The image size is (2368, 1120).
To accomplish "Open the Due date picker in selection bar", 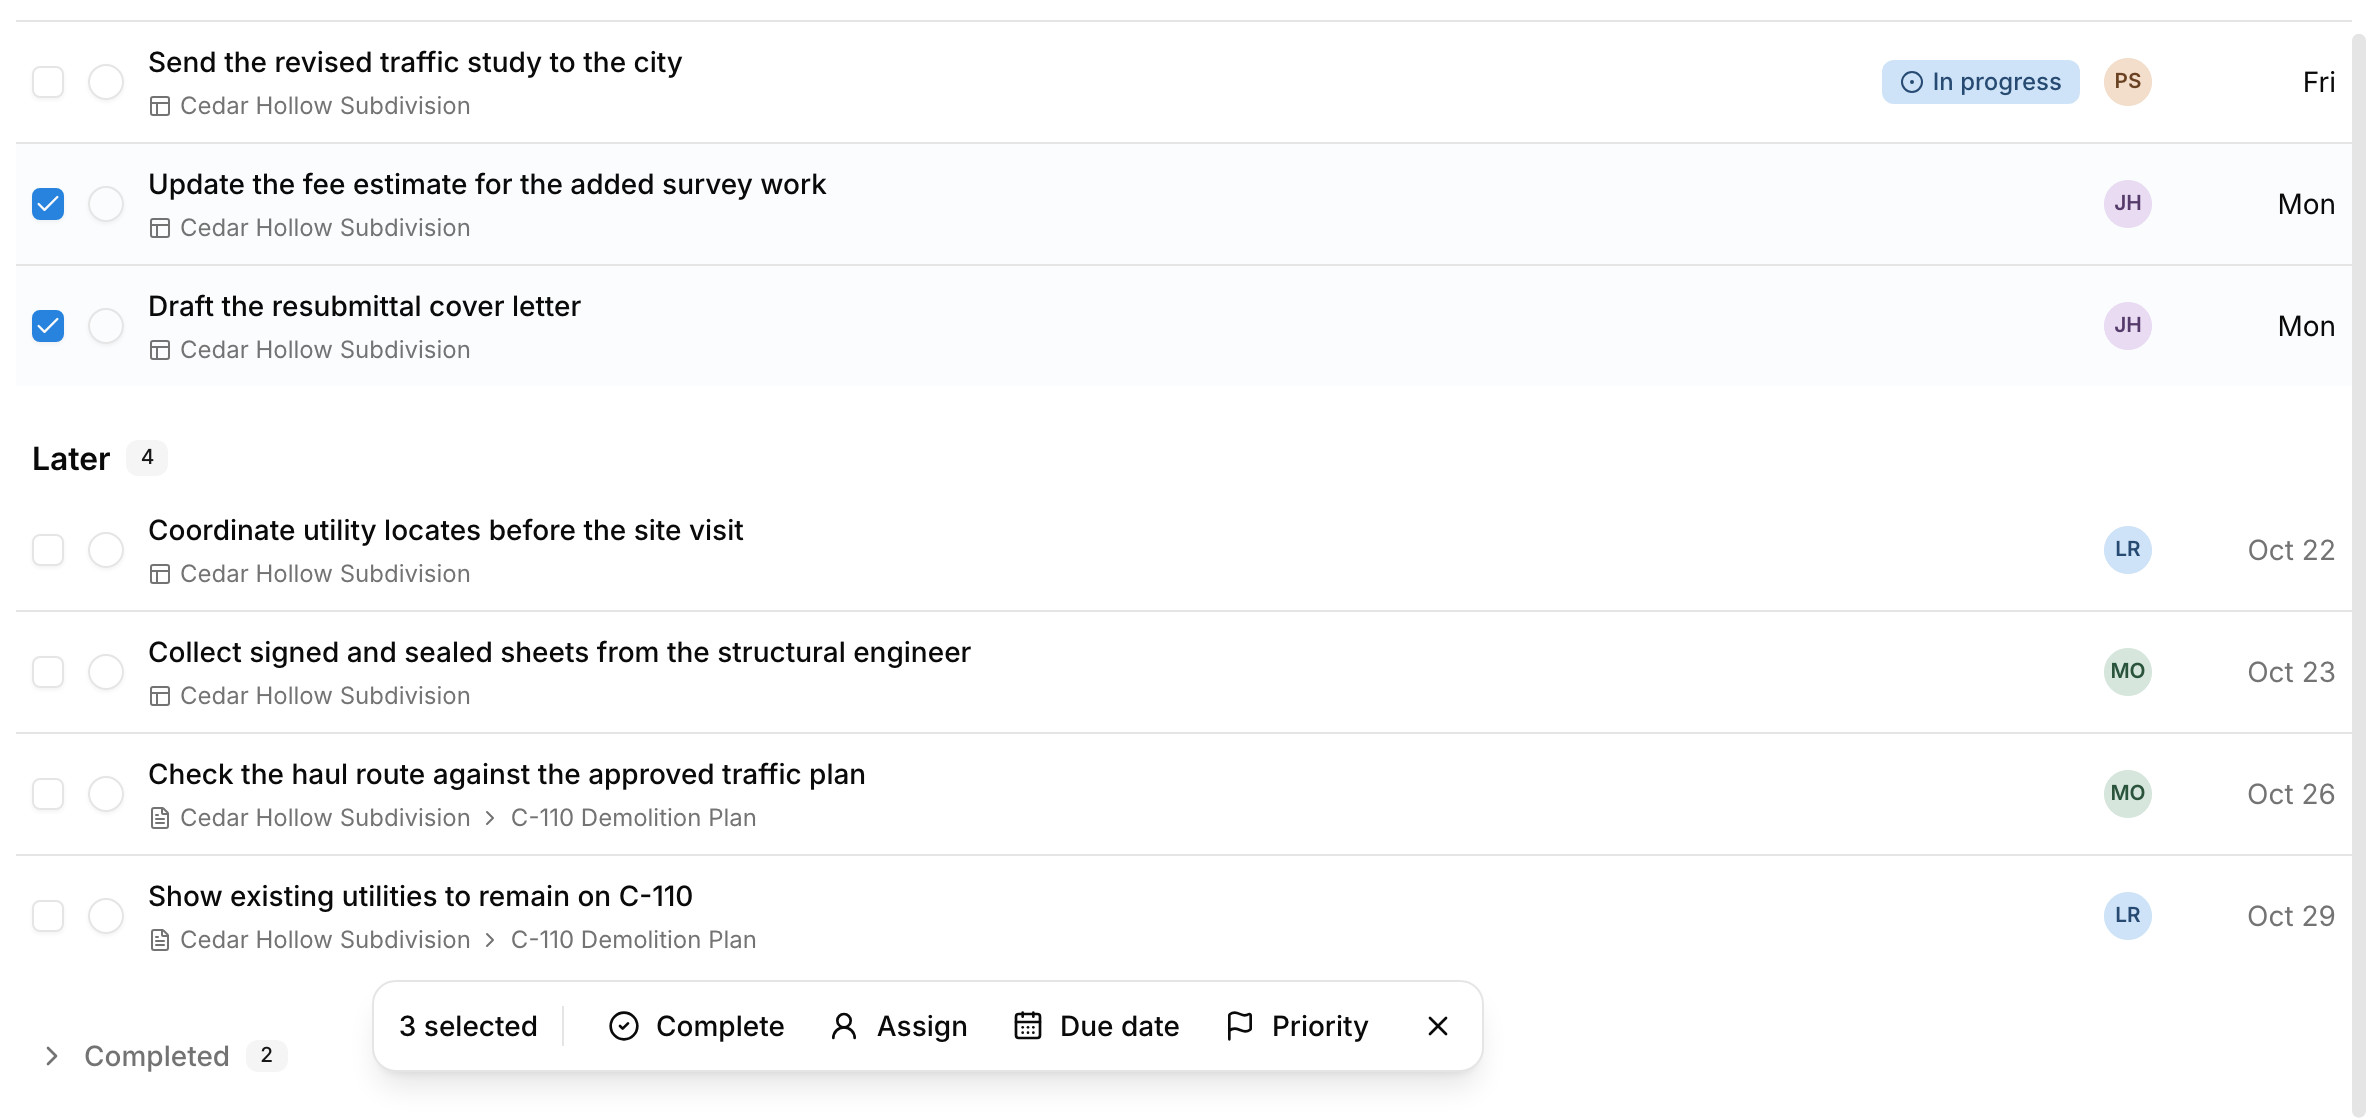I will point(1096,1026).
